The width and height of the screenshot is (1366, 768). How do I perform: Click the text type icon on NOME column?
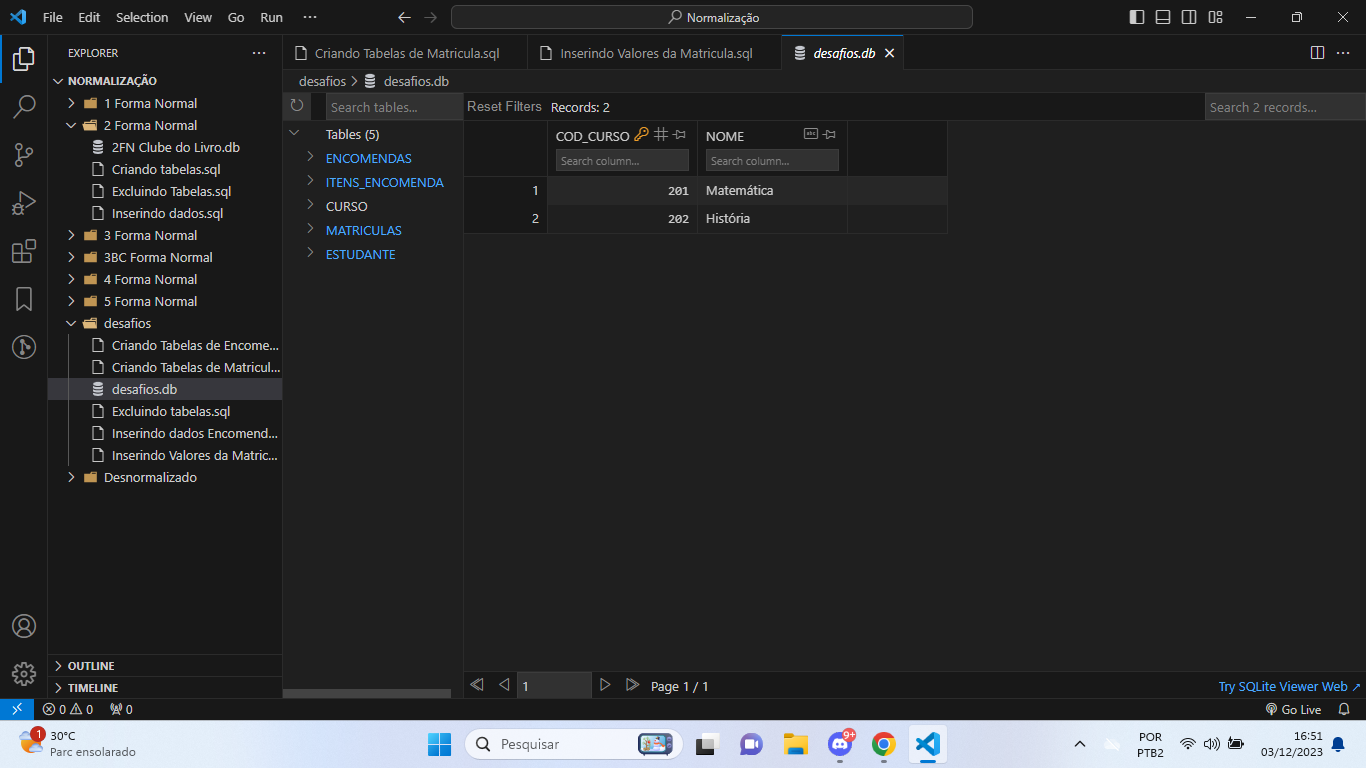tap(811, 134)
